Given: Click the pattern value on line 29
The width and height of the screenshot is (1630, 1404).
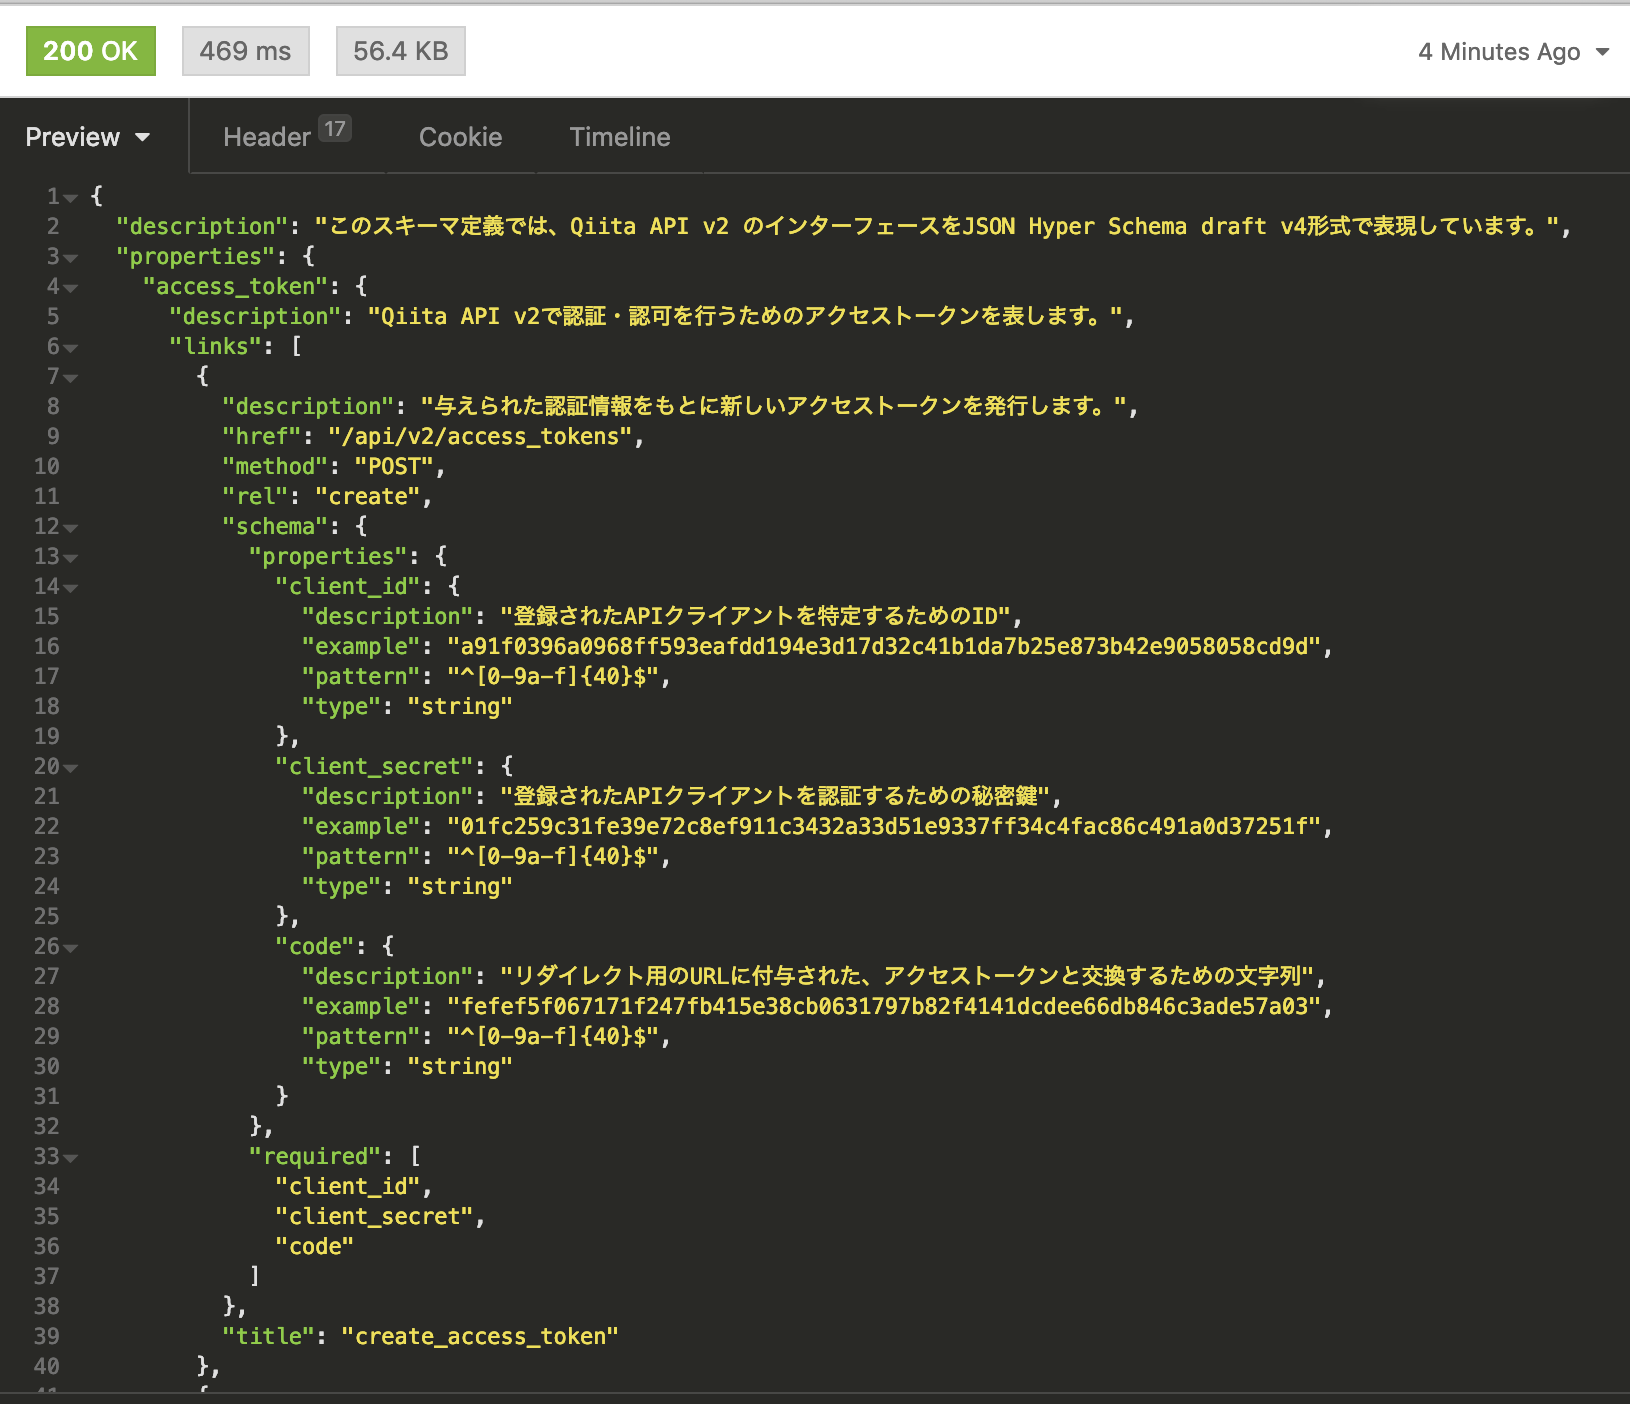Looking at the screenshot, I should 553,1037.
